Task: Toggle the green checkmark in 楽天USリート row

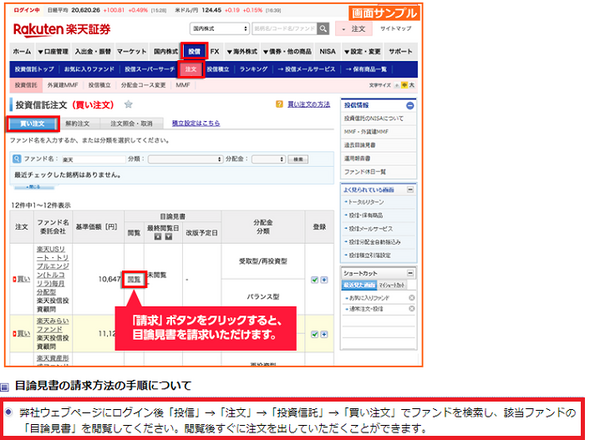Action: [315, 280]
